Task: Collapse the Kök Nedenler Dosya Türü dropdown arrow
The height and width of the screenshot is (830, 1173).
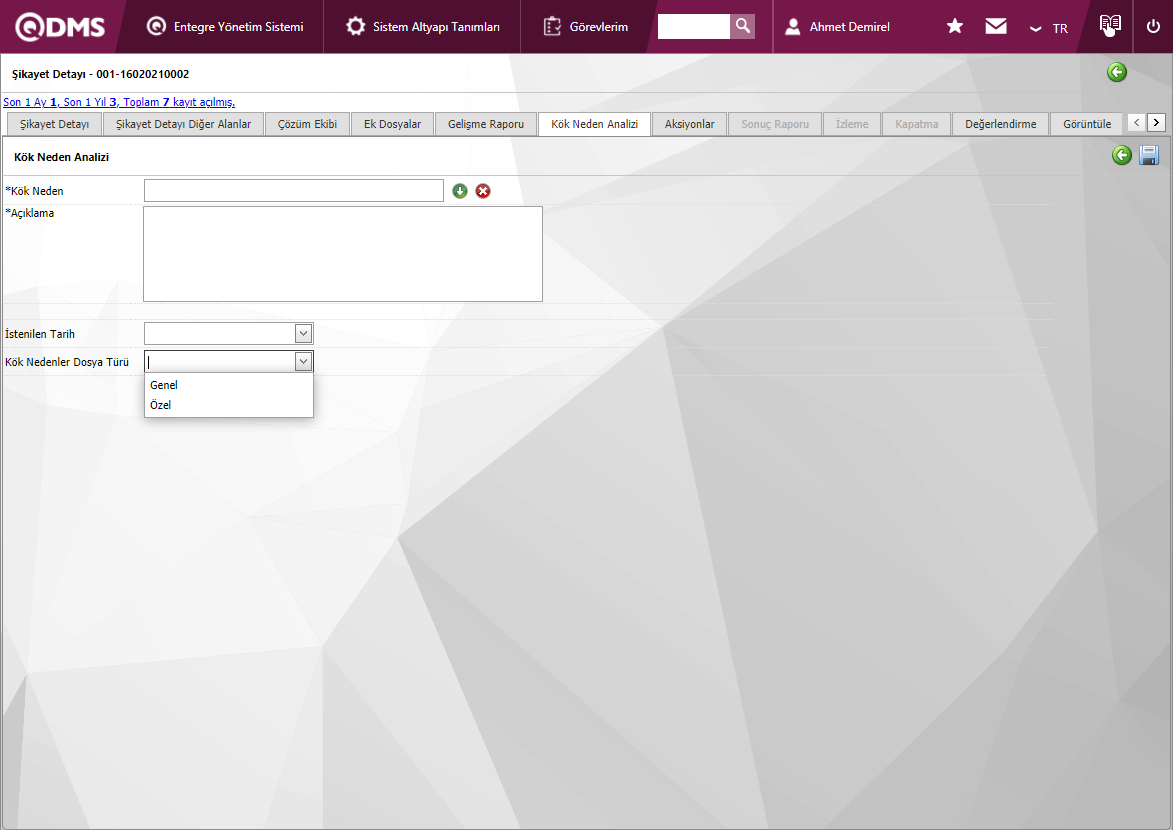Action: (303, 362)
